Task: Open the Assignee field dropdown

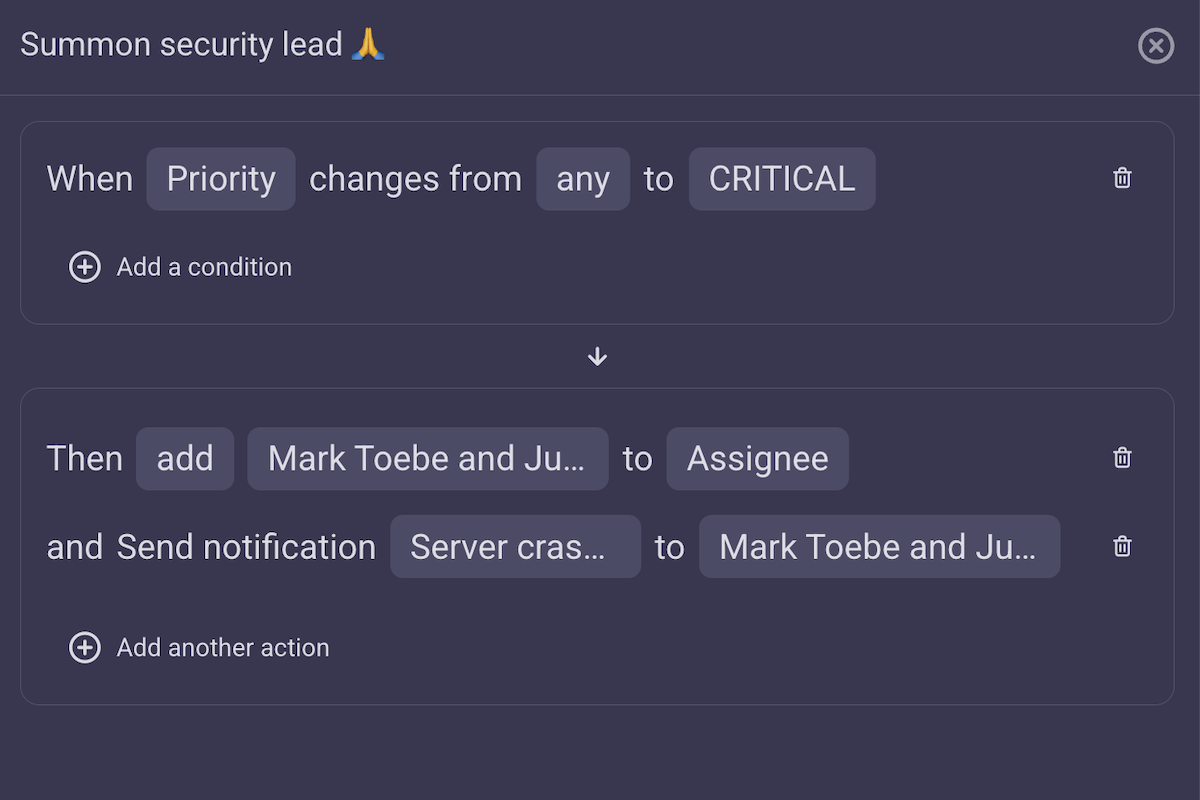Action: [x=757, y=459]
